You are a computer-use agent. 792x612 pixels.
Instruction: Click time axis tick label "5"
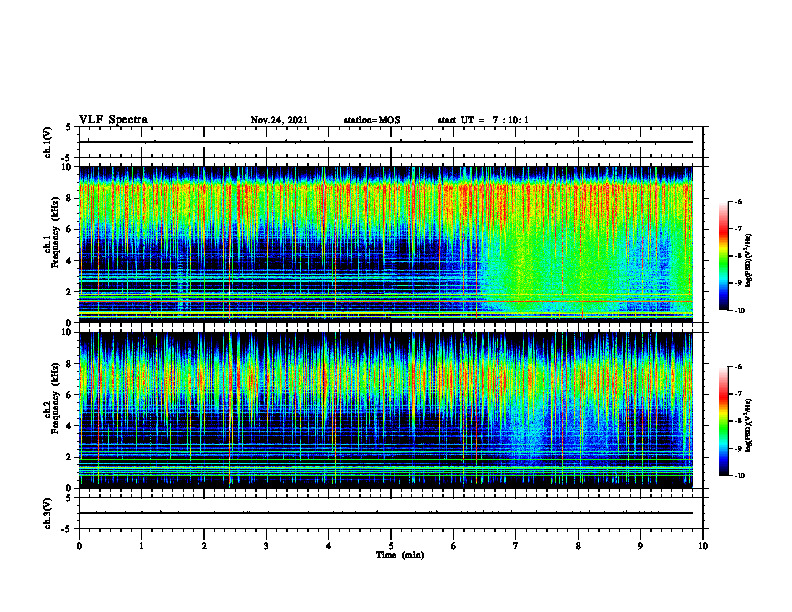click(391, 546)
